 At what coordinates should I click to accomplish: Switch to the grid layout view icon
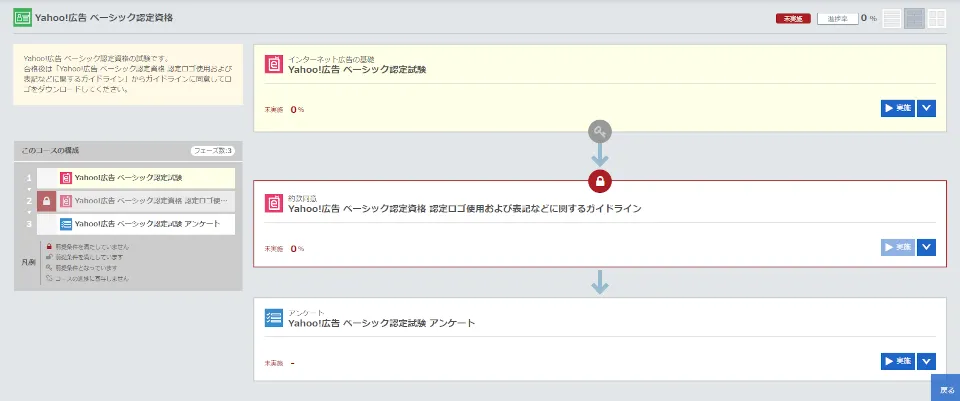pos(937,18)
